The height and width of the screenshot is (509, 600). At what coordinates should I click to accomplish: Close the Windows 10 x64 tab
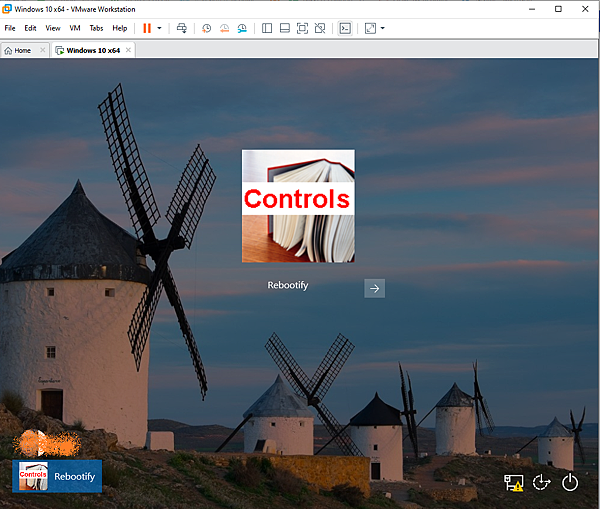(x=128, y=50)
